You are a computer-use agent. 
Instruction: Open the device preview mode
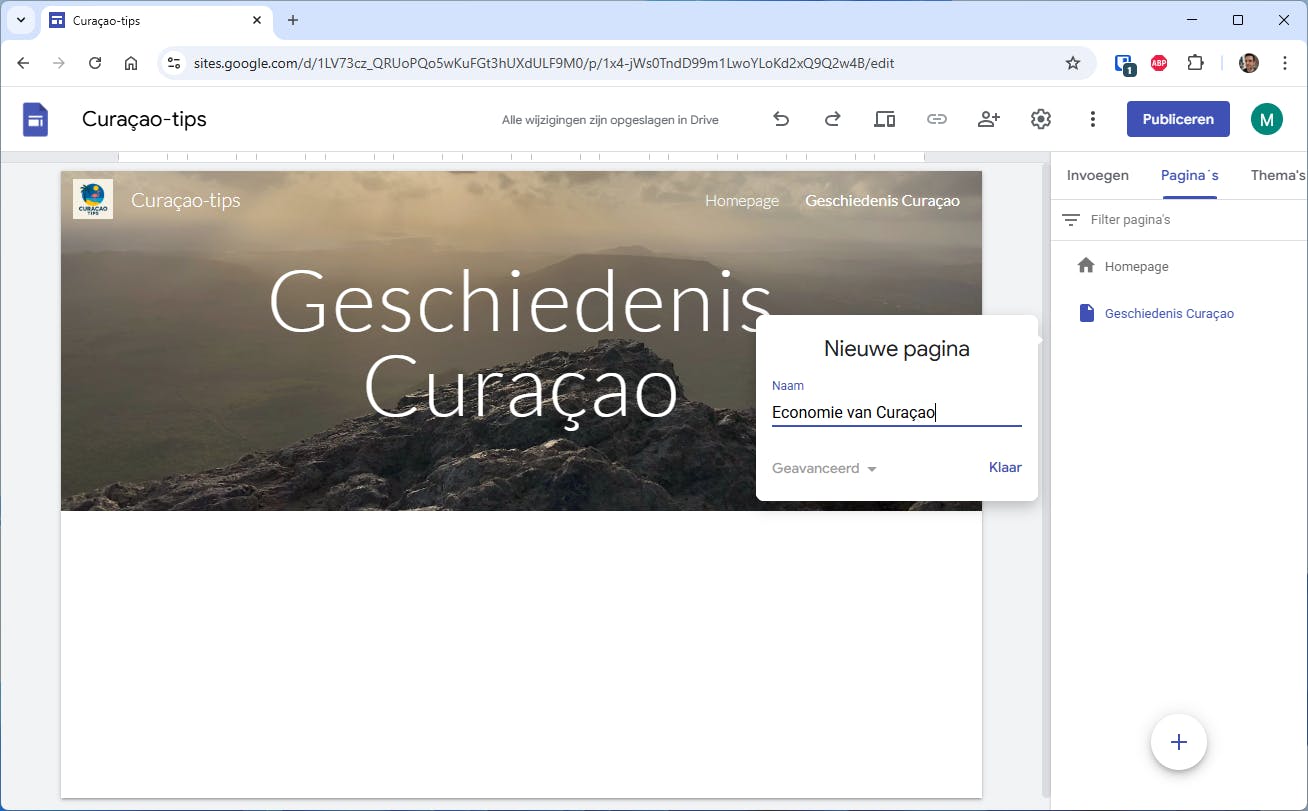[x=884, y=119]
